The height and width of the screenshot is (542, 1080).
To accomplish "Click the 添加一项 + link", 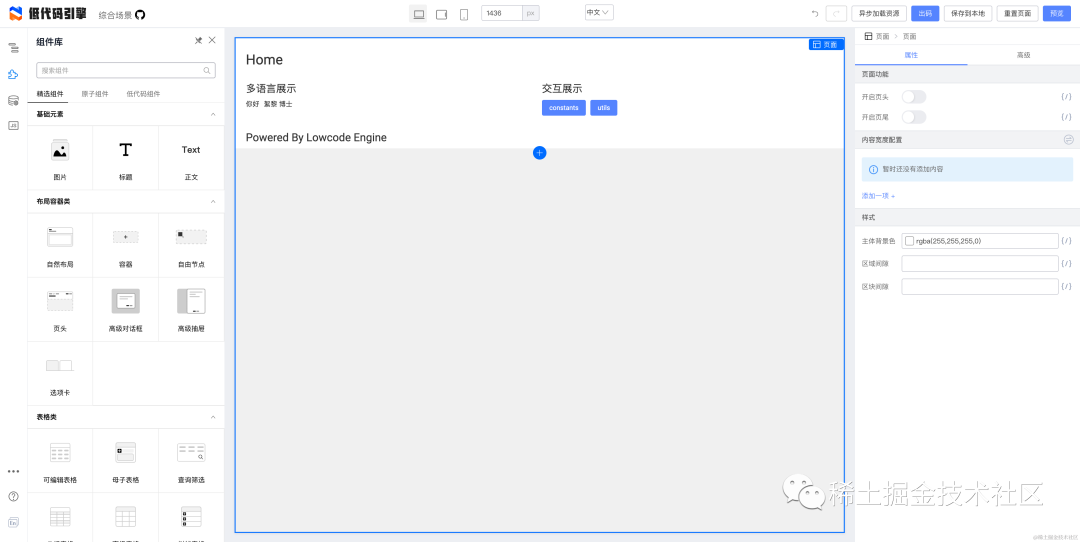I will coord(878,196).
